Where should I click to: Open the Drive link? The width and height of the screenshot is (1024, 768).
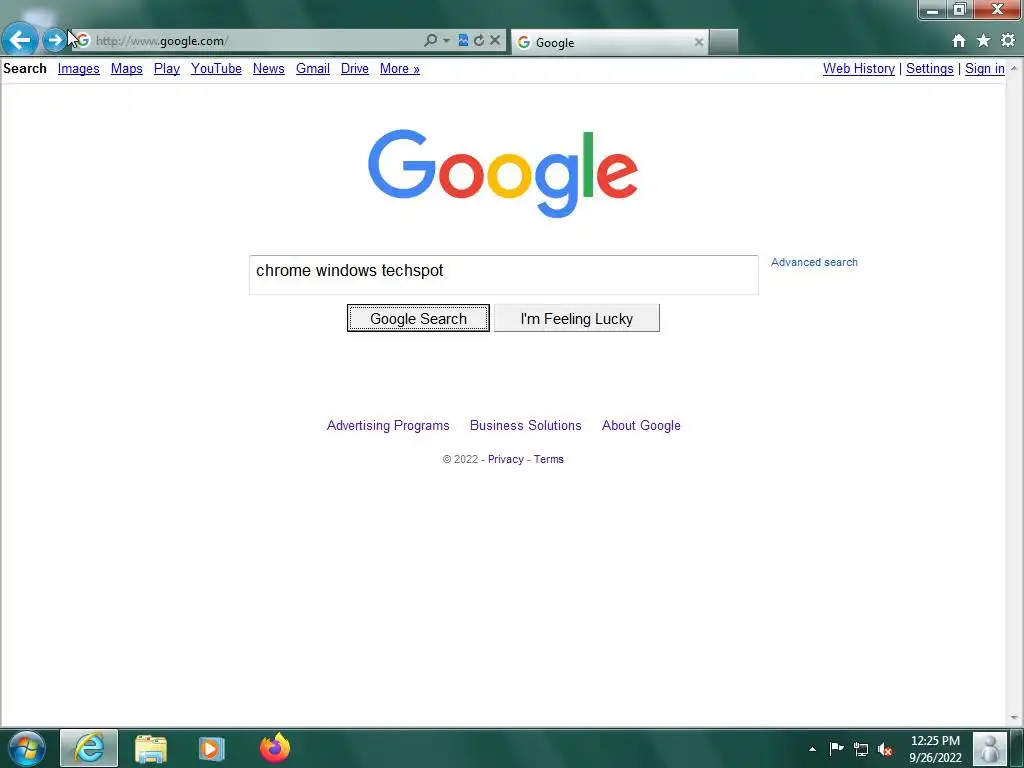(x=355, y=69)
